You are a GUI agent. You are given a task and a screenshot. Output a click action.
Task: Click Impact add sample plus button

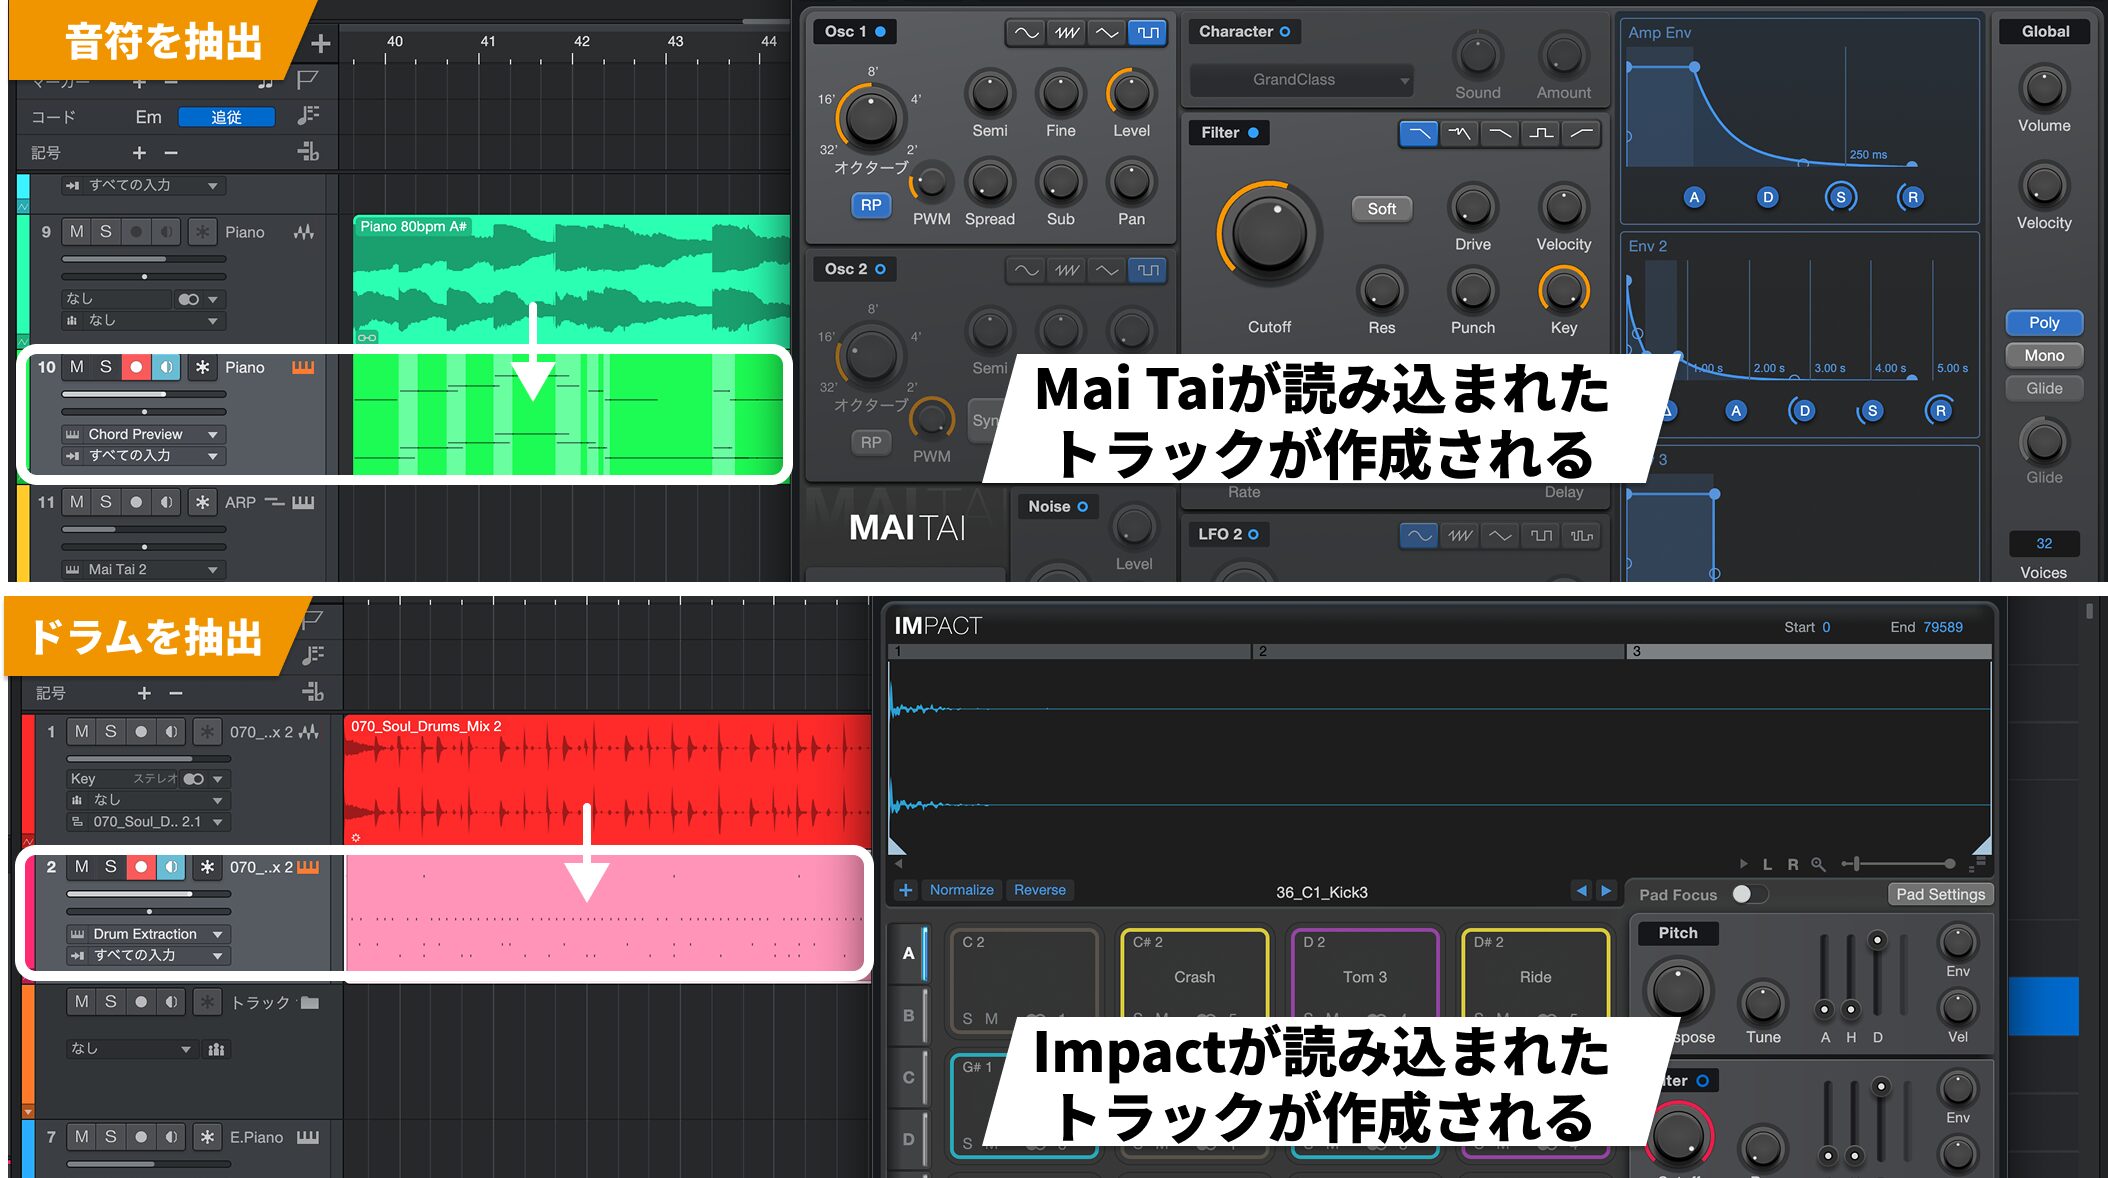[905, 890]
